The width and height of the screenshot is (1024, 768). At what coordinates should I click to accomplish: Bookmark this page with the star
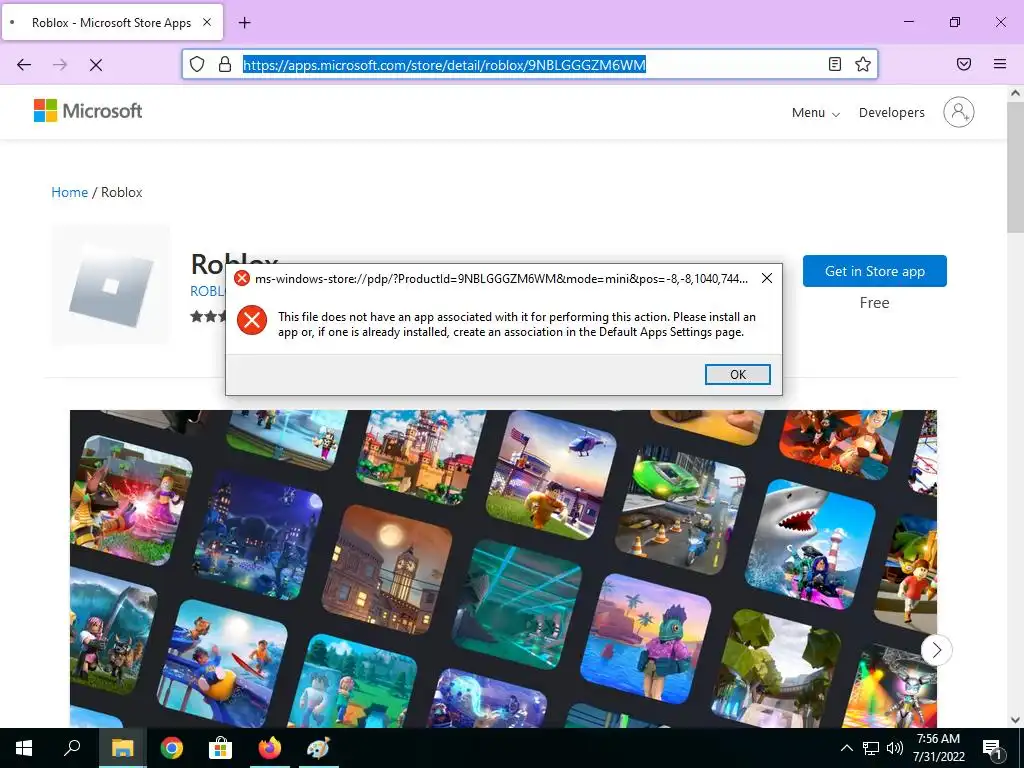point(863,64)
